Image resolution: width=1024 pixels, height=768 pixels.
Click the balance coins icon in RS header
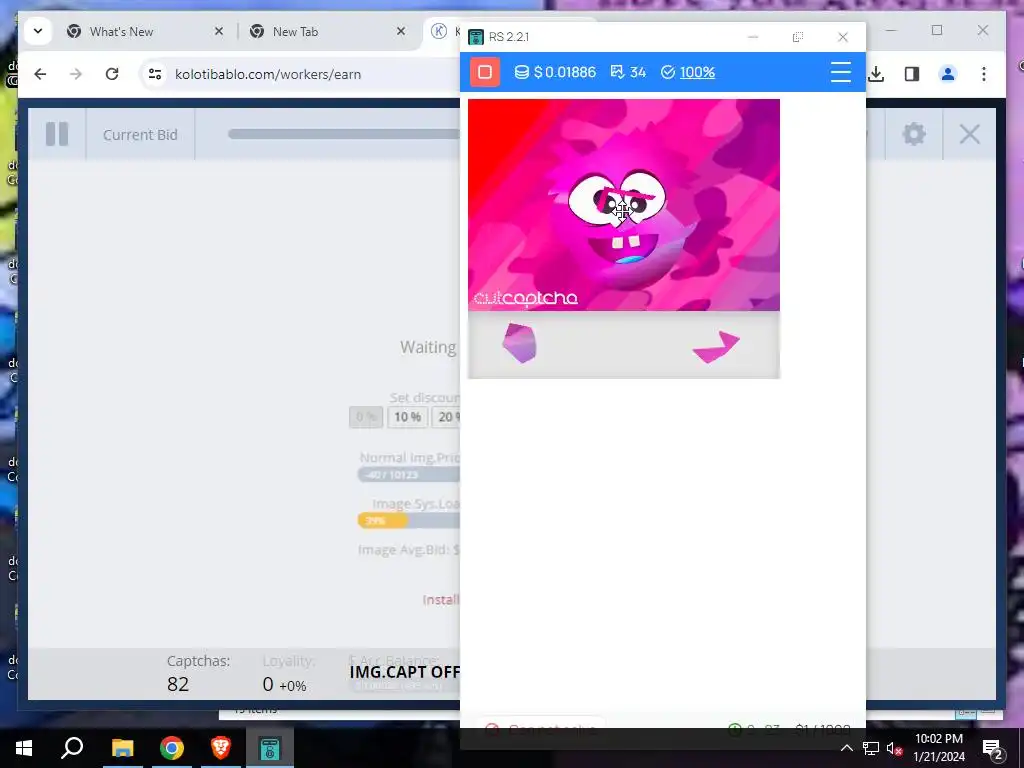(x=521, y=72)
